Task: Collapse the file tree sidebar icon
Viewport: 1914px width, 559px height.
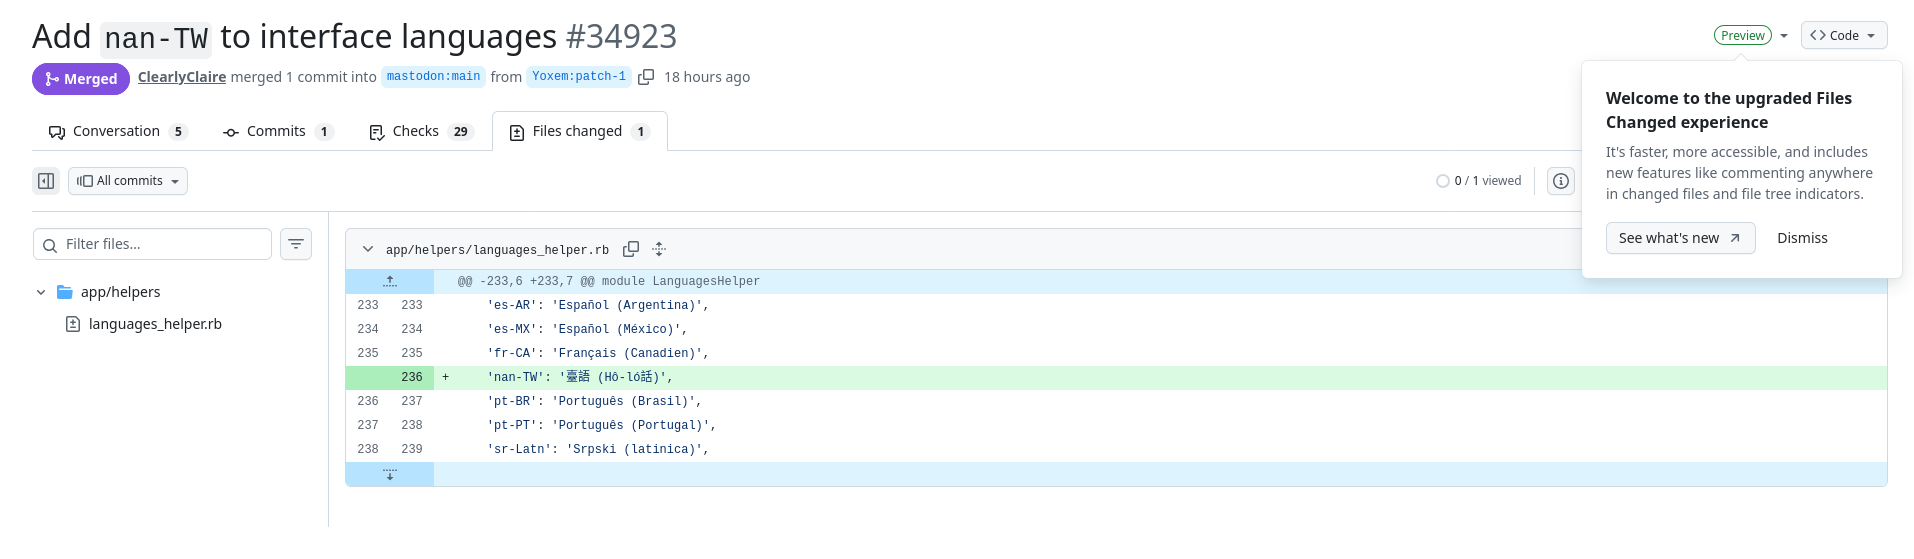Action: (46, 181)
